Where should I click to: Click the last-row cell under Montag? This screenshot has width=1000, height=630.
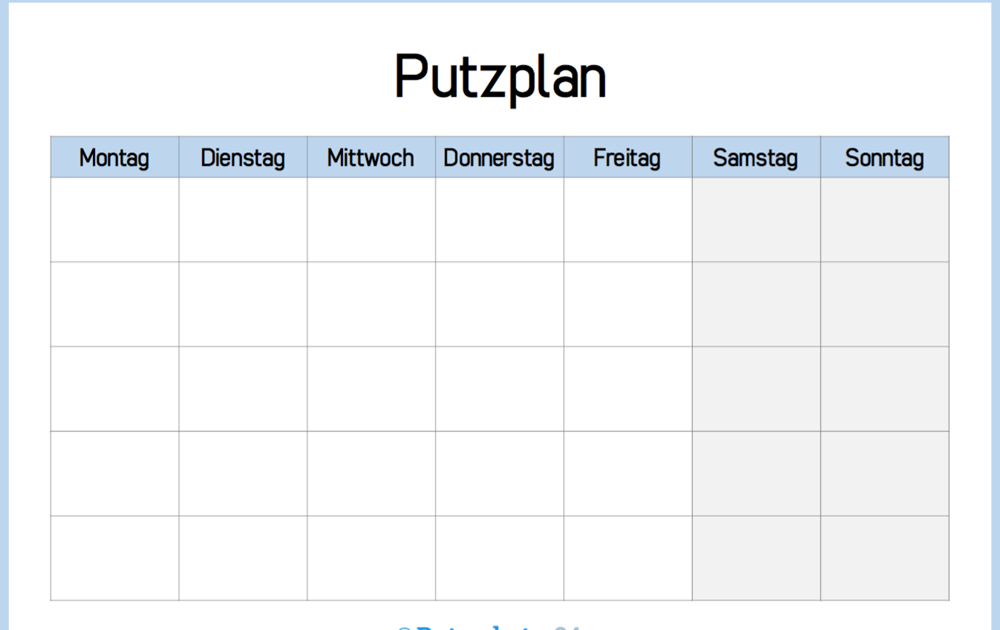tap(115, 558)
